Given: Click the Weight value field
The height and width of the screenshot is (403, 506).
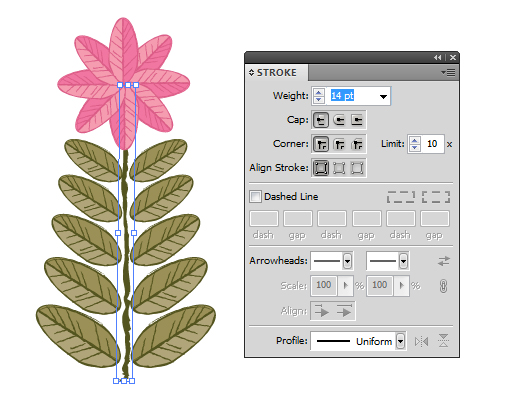Looking at the screenshot, I should (x=353, y=96).
